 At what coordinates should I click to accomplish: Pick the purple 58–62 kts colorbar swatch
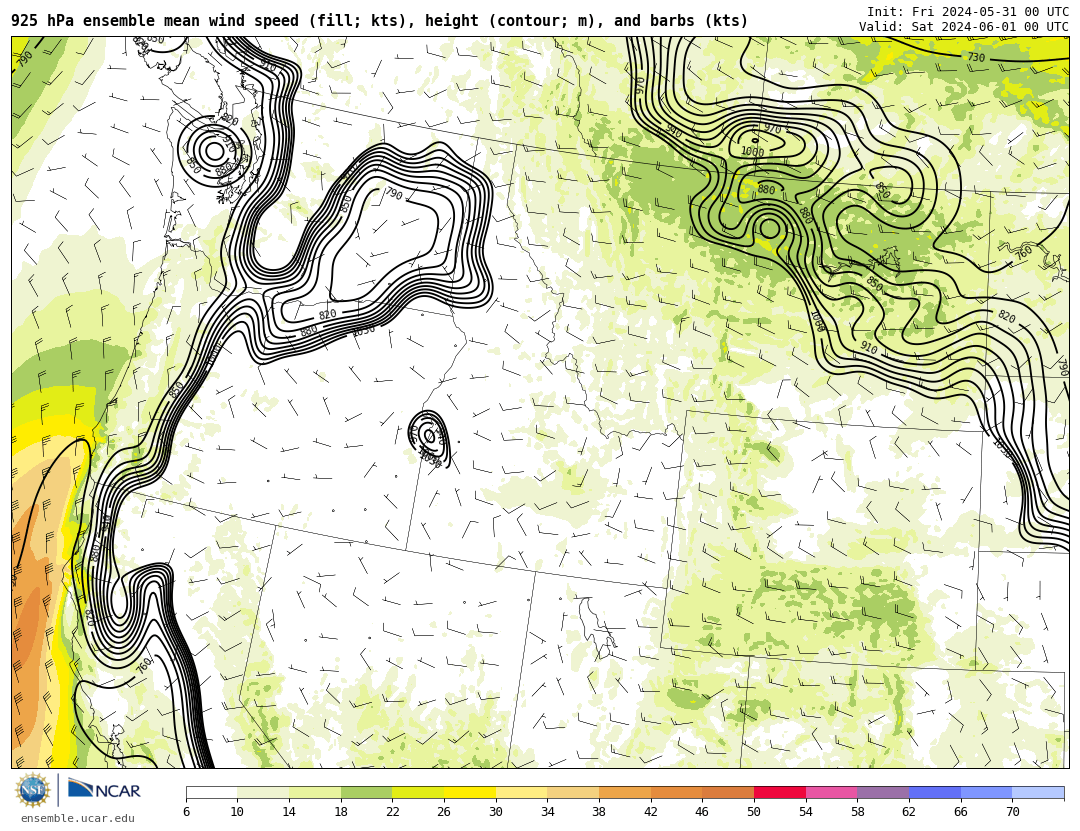coord(883,792)
